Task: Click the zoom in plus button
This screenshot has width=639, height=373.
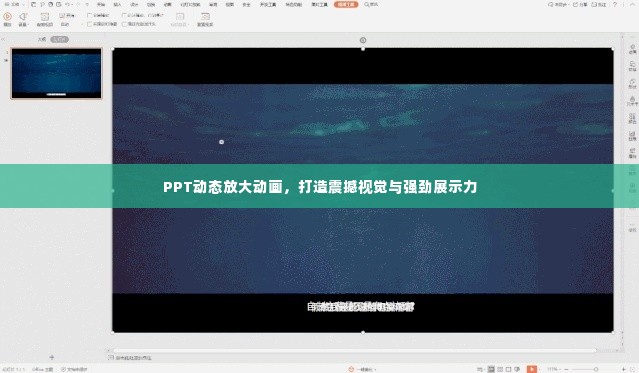Action: point(623,369)
